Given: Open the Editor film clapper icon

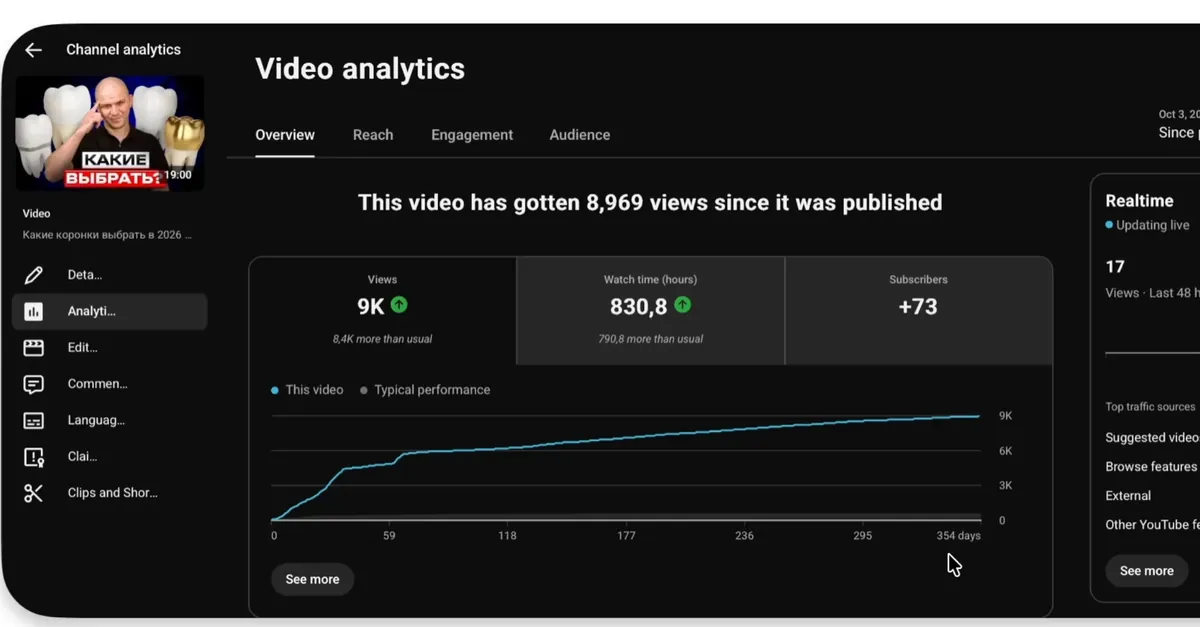Looking at the screenshot, I should (34, 348).
